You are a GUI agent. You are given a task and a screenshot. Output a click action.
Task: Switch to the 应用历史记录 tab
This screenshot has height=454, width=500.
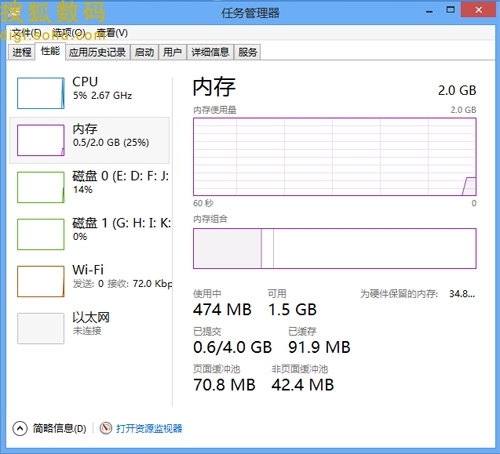tap(97, 52)
